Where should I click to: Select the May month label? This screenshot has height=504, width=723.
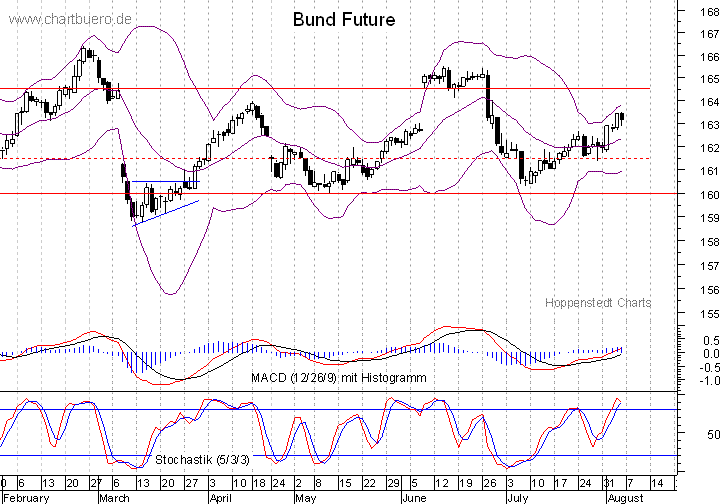click(x=306, y=498)
